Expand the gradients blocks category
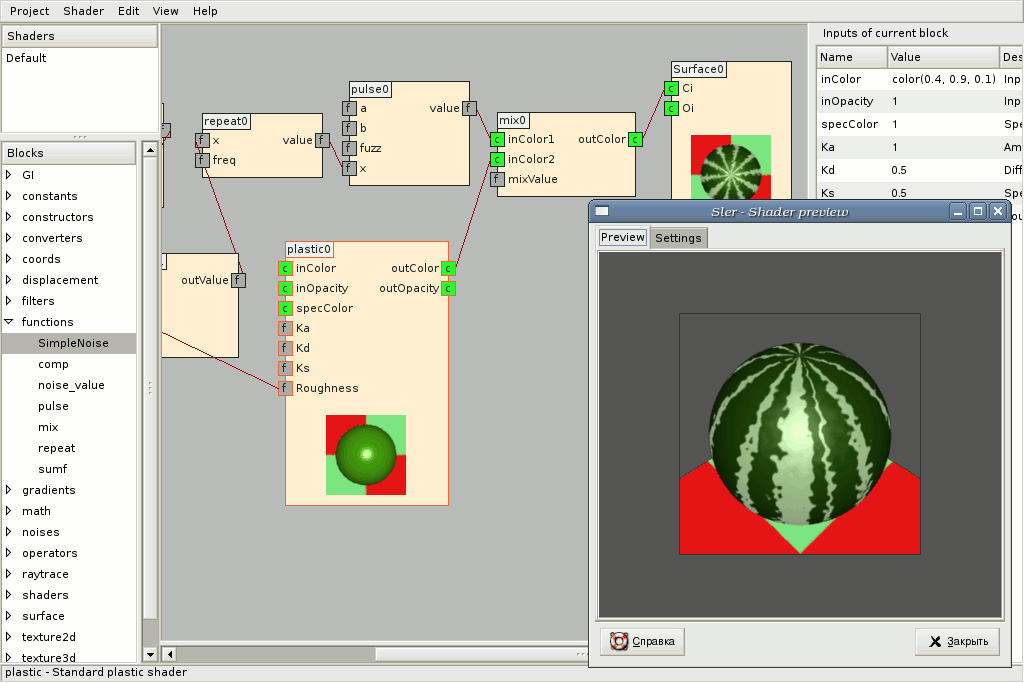 (x=9, y=490)
